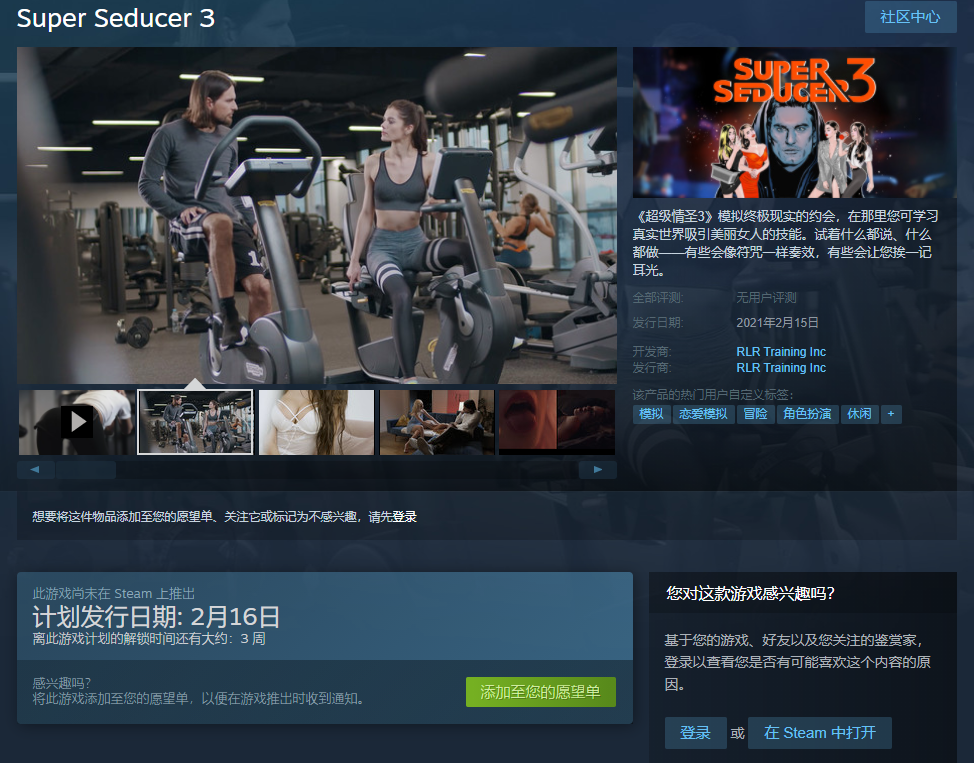Click the Super Seducer 3 page title

point(116,18)
